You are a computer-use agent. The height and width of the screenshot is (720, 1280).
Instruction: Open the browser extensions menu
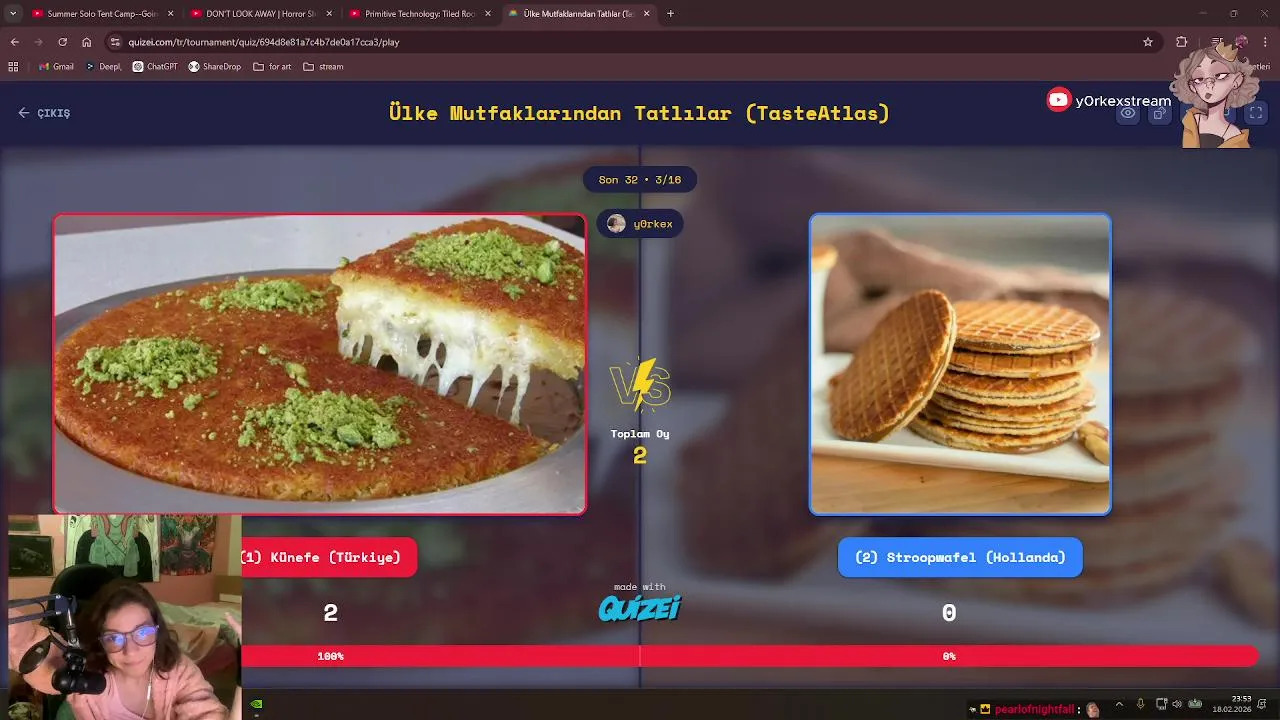(x=1182, y=42)
